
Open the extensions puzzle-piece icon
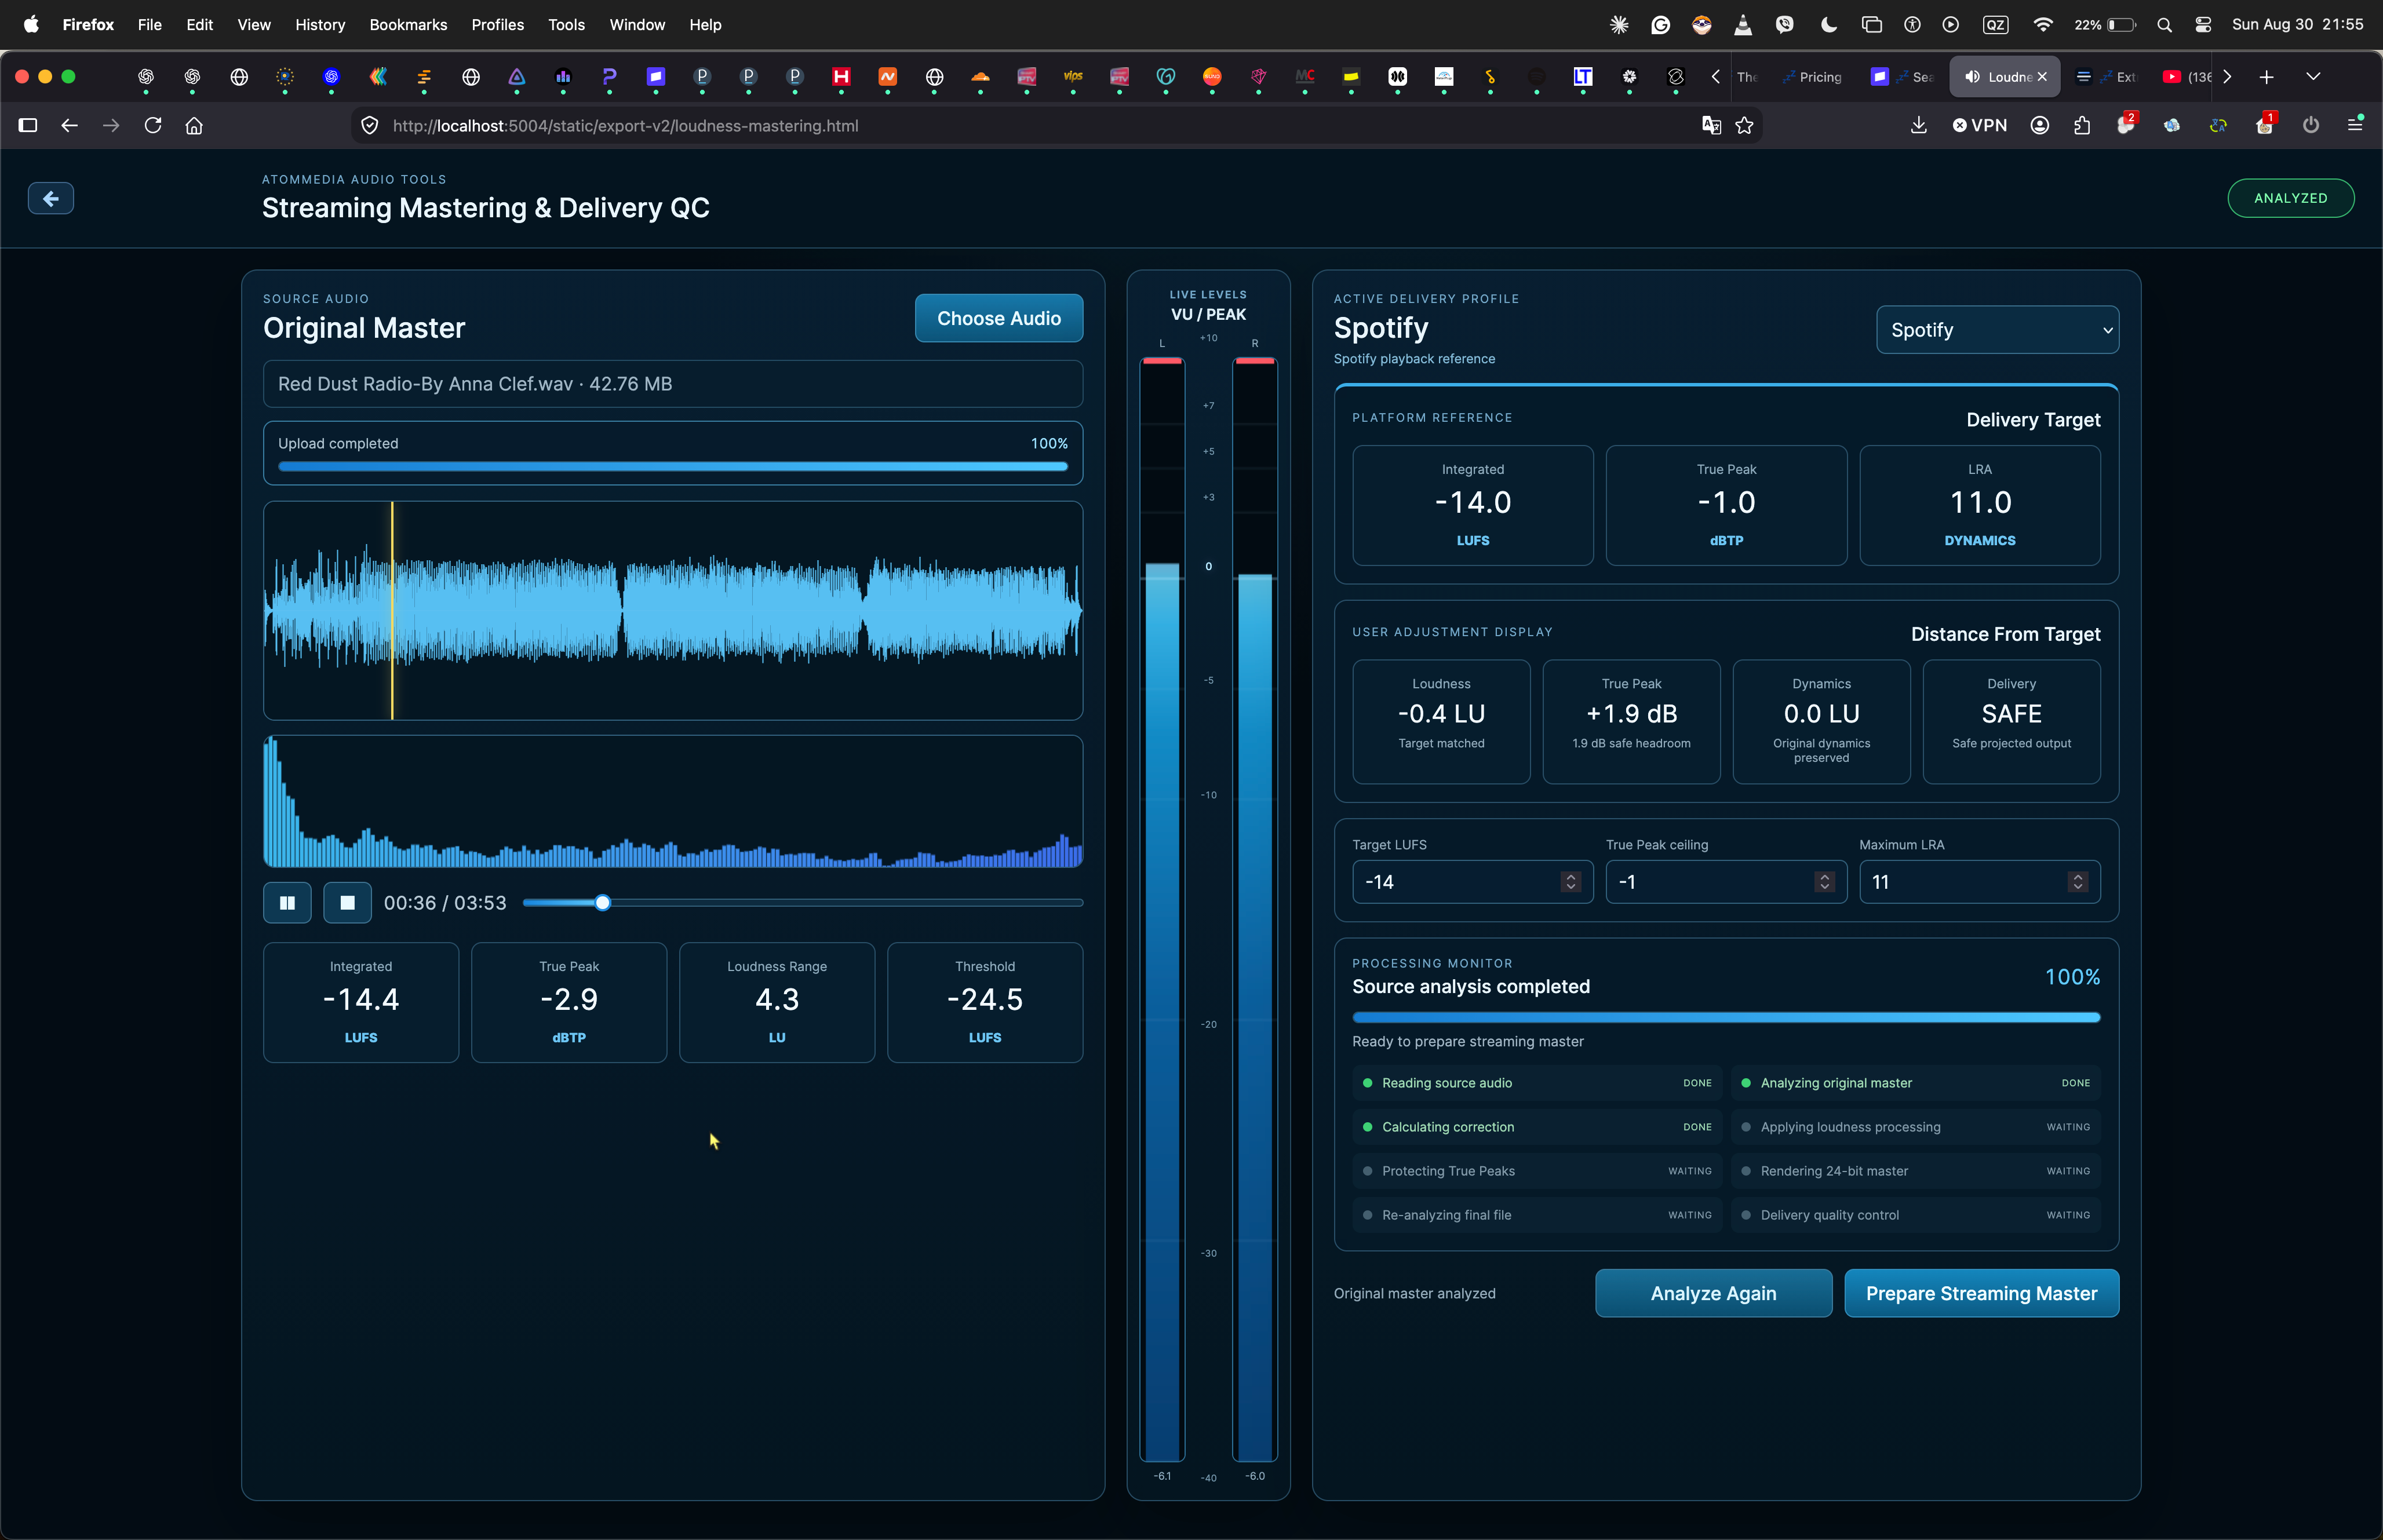click(2082, 125)
